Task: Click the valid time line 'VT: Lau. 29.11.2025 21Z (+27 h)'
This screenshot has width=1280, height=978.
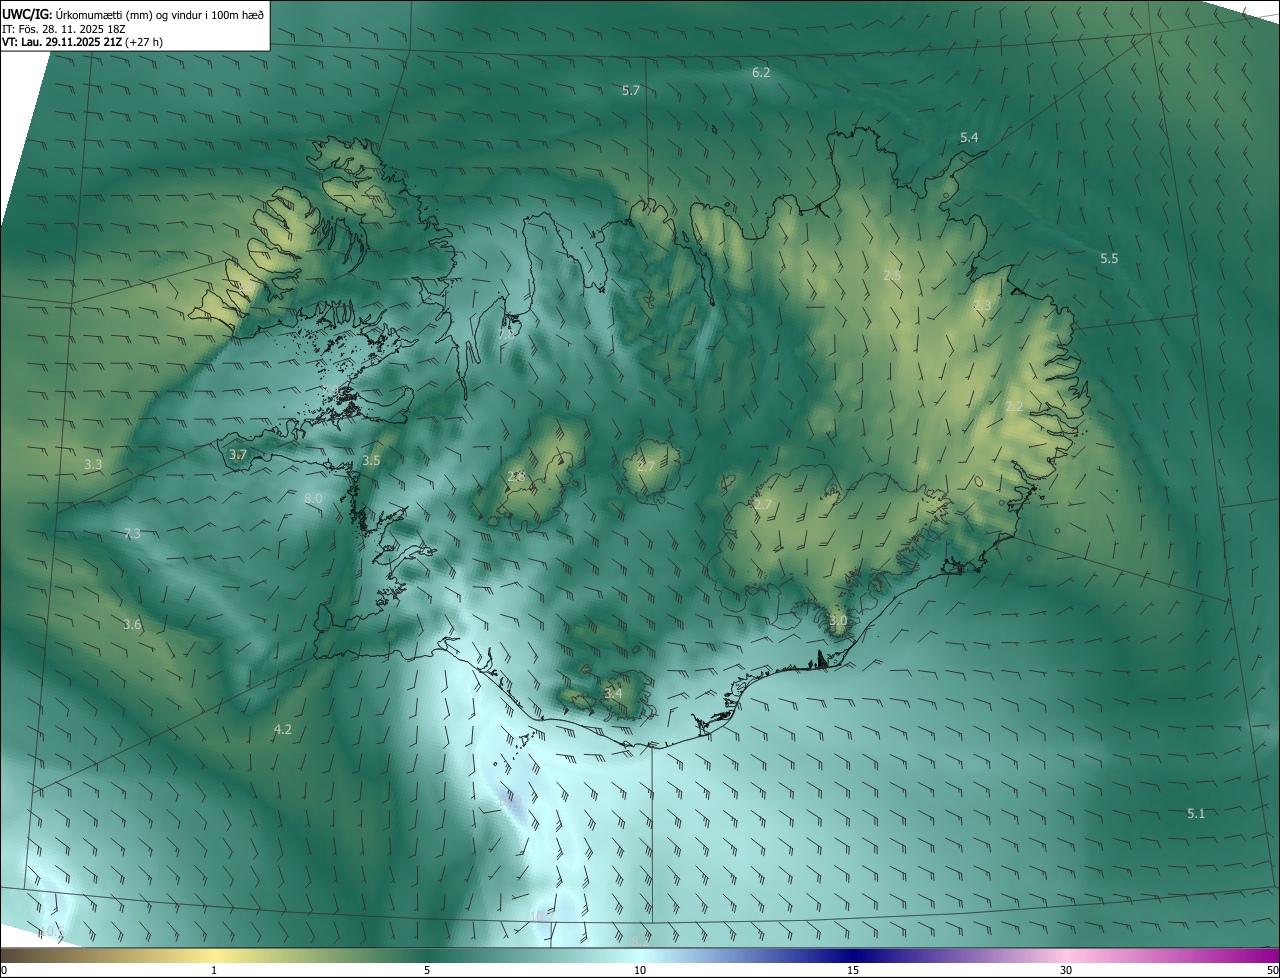Action: click(x=82, y=42)
